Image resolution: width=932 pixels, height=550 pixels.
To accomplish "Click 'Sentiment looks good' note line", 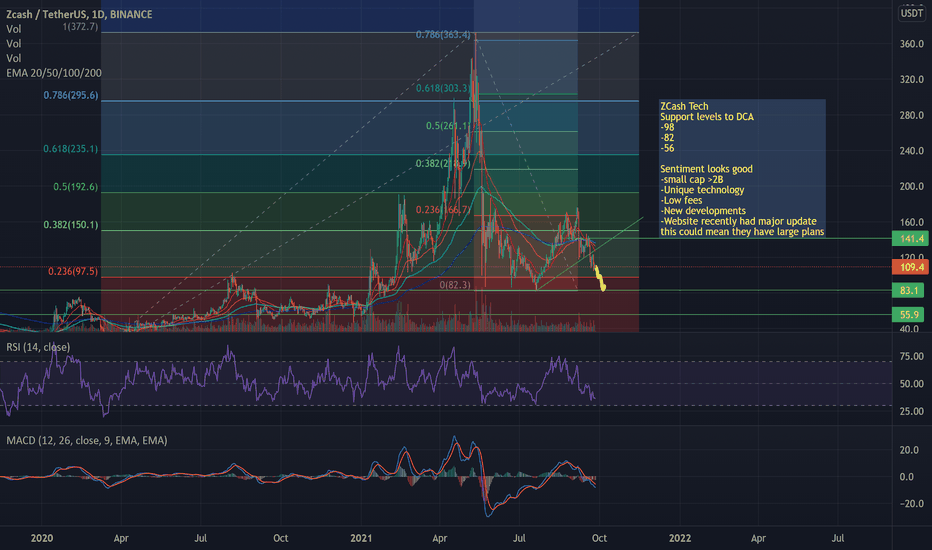I will (706, 169).
